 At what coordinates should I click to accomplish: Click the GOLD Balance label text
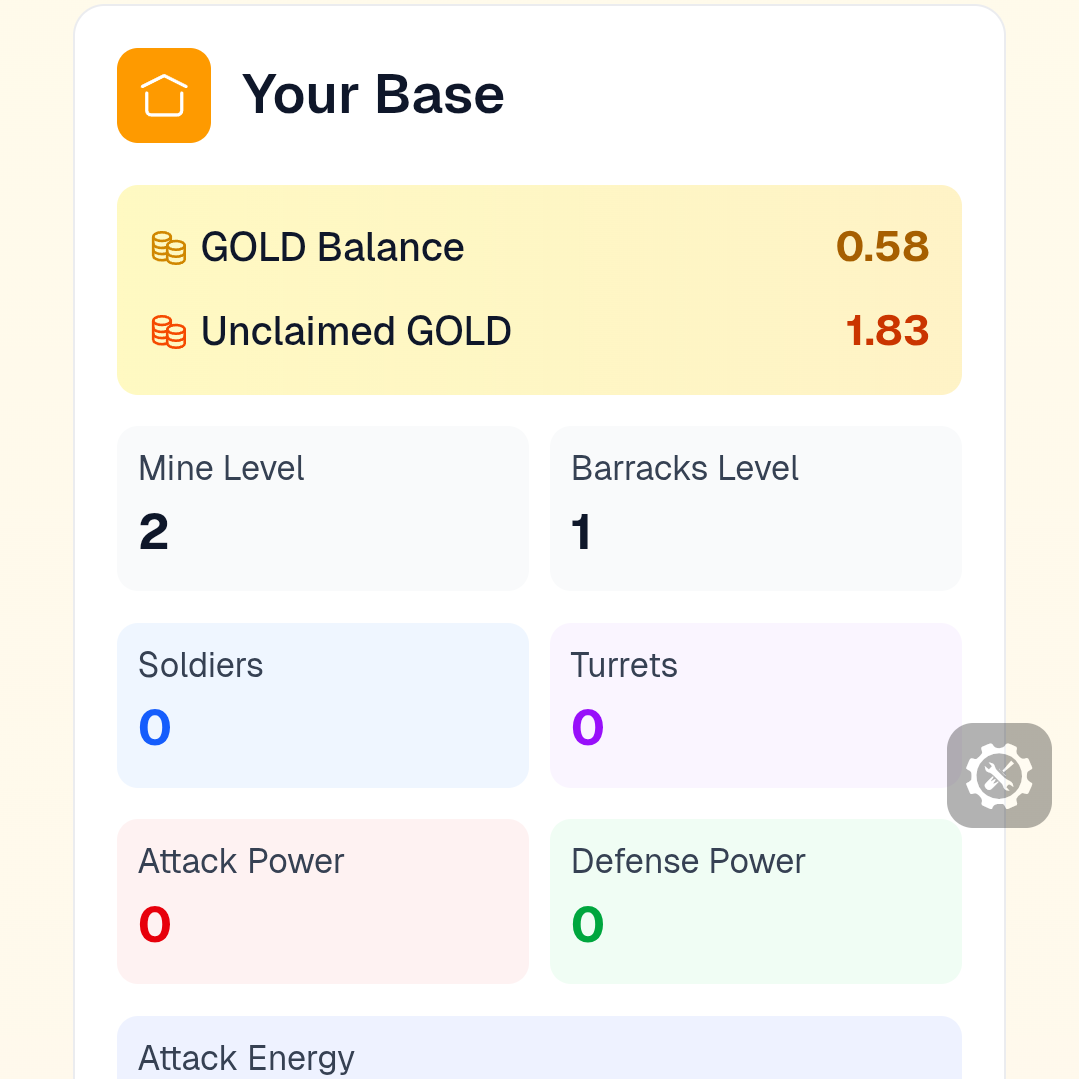pos(332,248)
